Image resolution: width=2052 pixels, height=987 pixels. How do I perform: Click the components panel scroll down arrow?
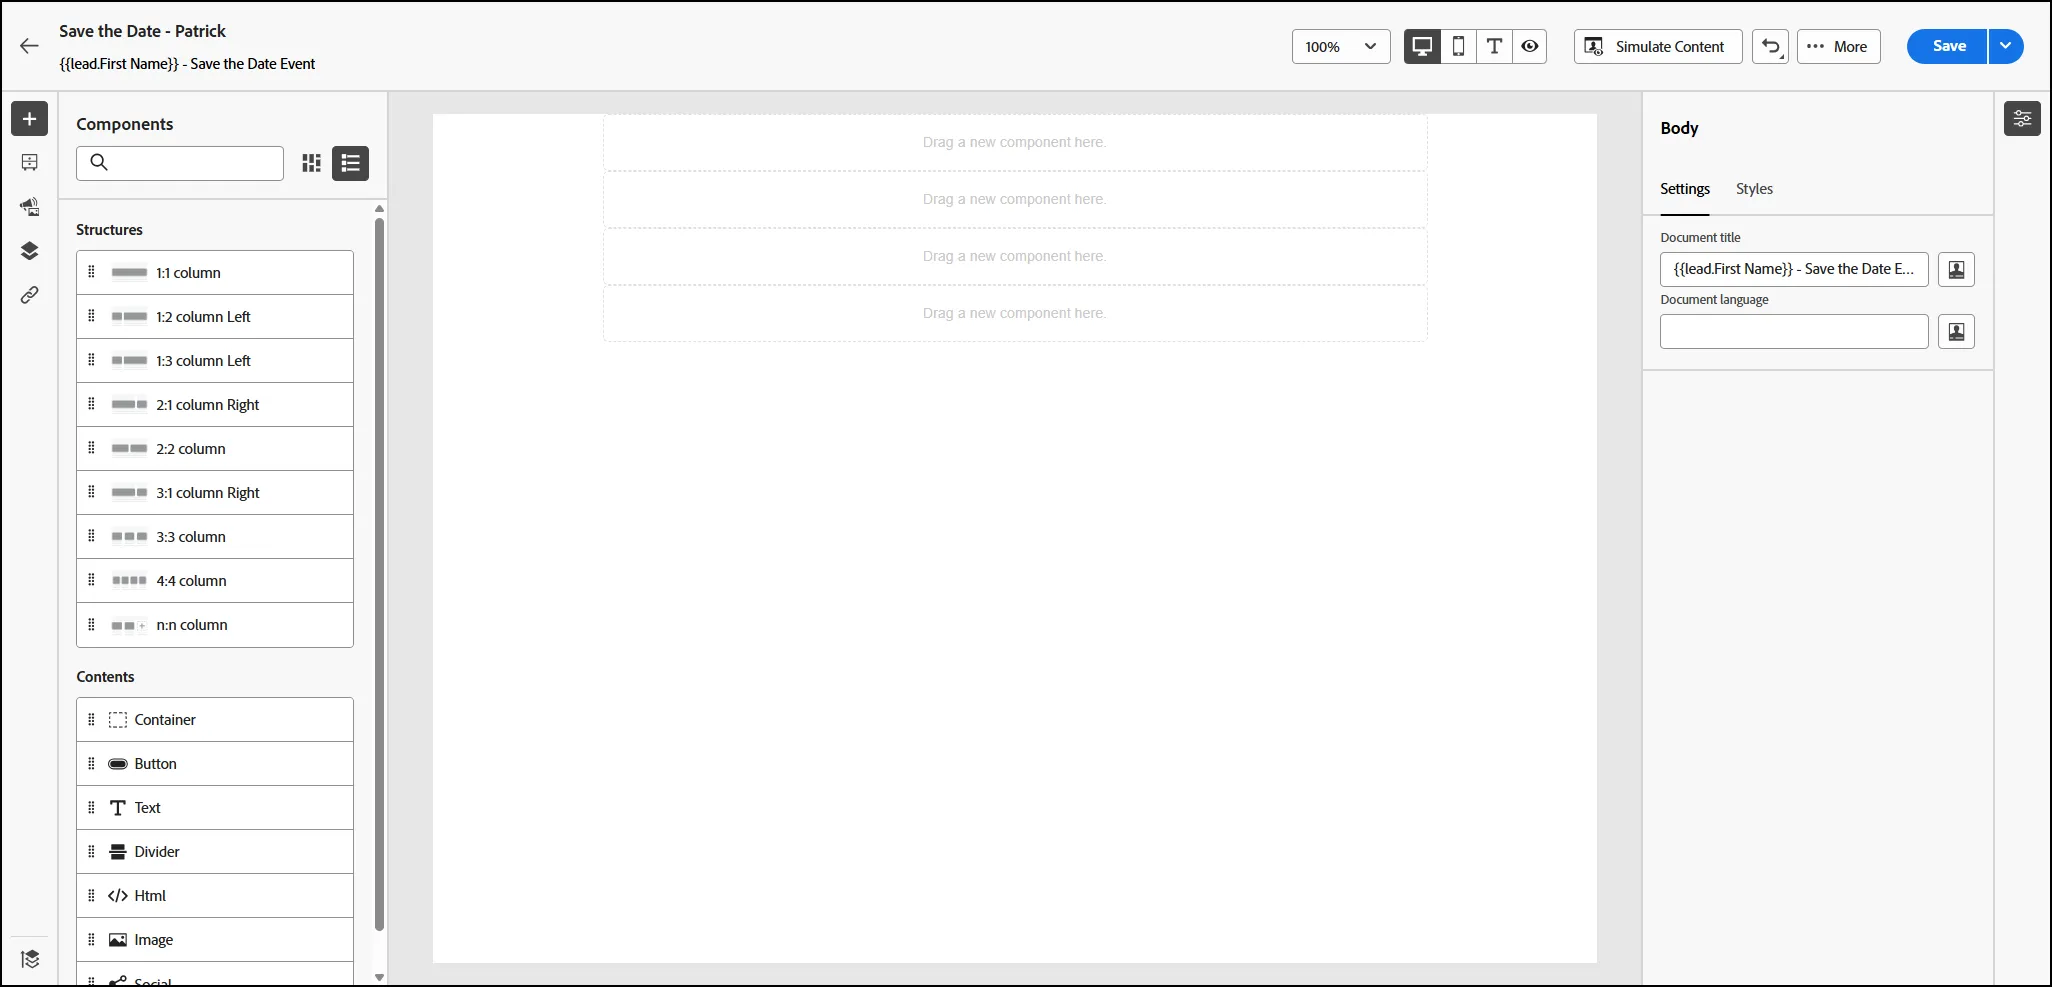click(x=379, y=977)
